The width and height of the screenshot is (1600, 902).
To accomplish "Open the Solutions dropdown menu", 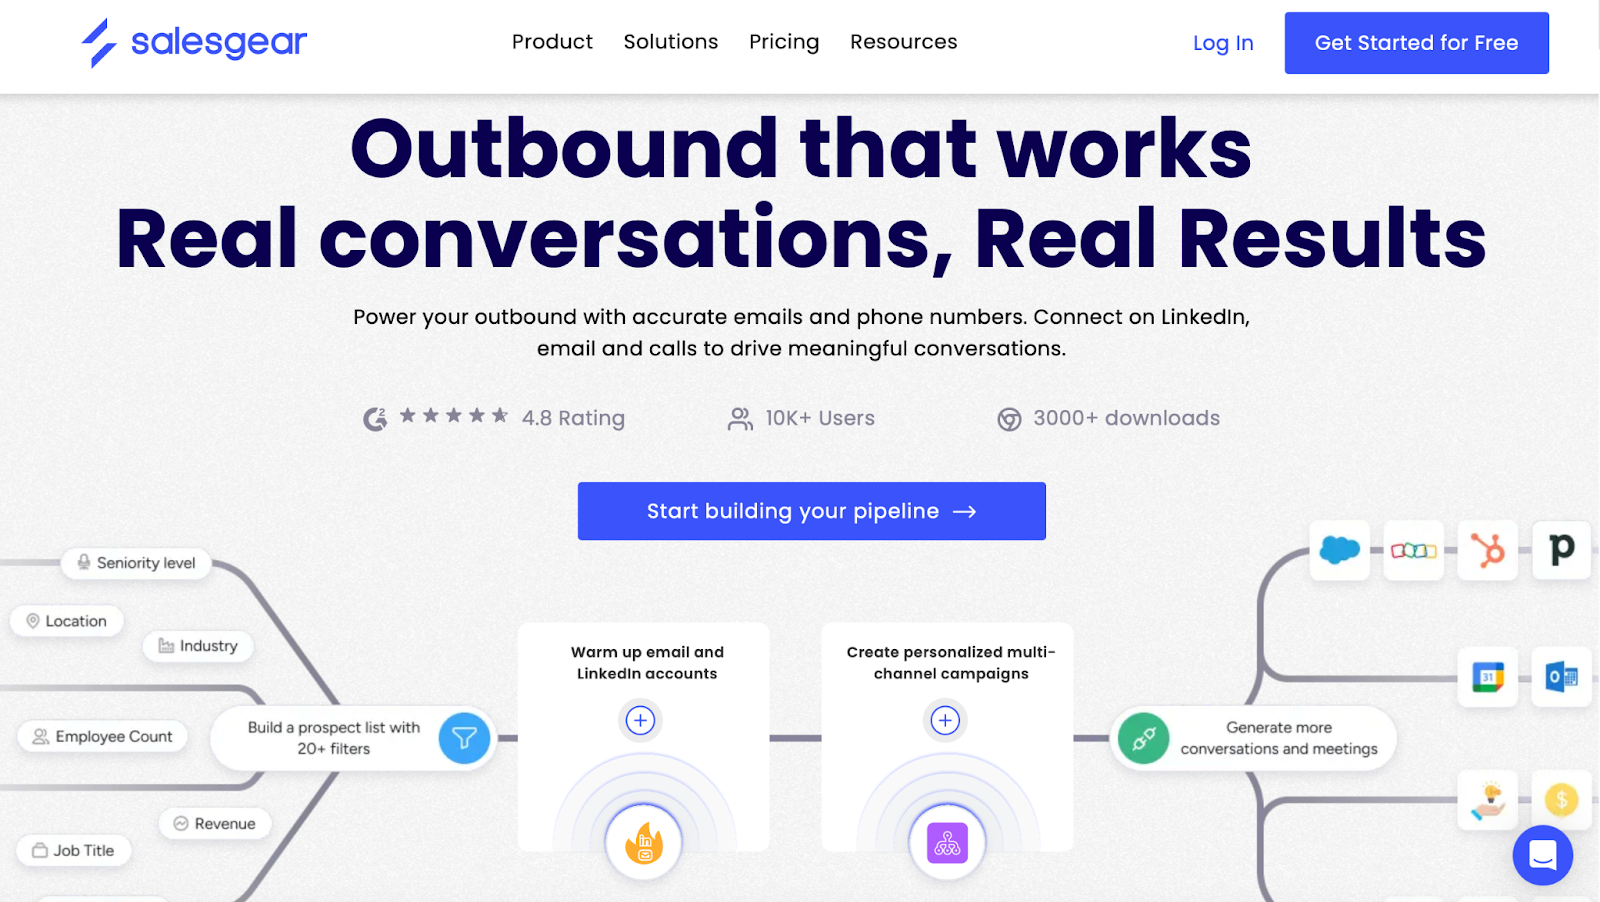I will [670, 42].
